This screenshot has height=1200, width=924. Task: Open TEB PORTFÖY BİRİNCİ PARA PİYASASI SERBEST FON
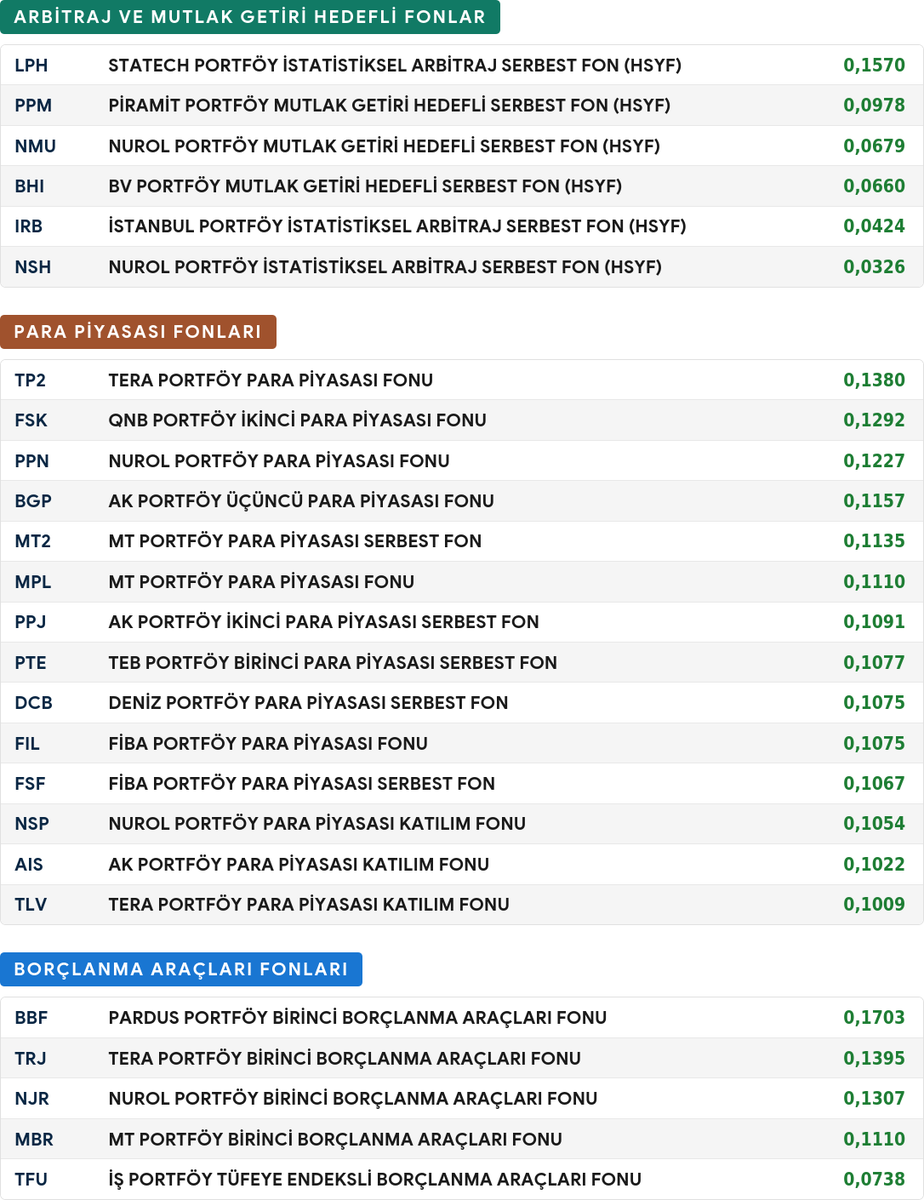tap(333, 663)
